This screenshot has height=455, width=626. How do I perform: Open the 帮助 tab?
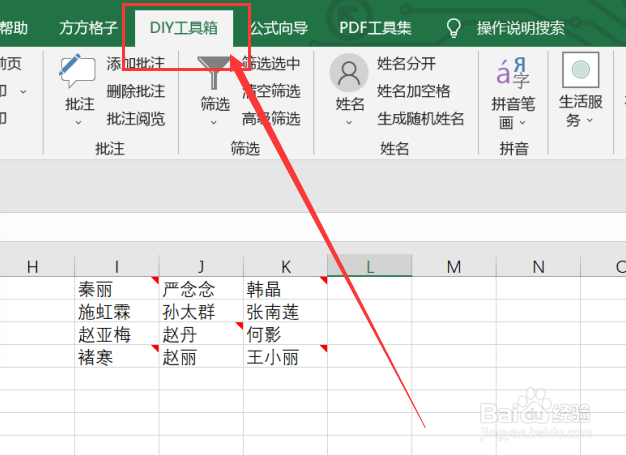[14, 28]
